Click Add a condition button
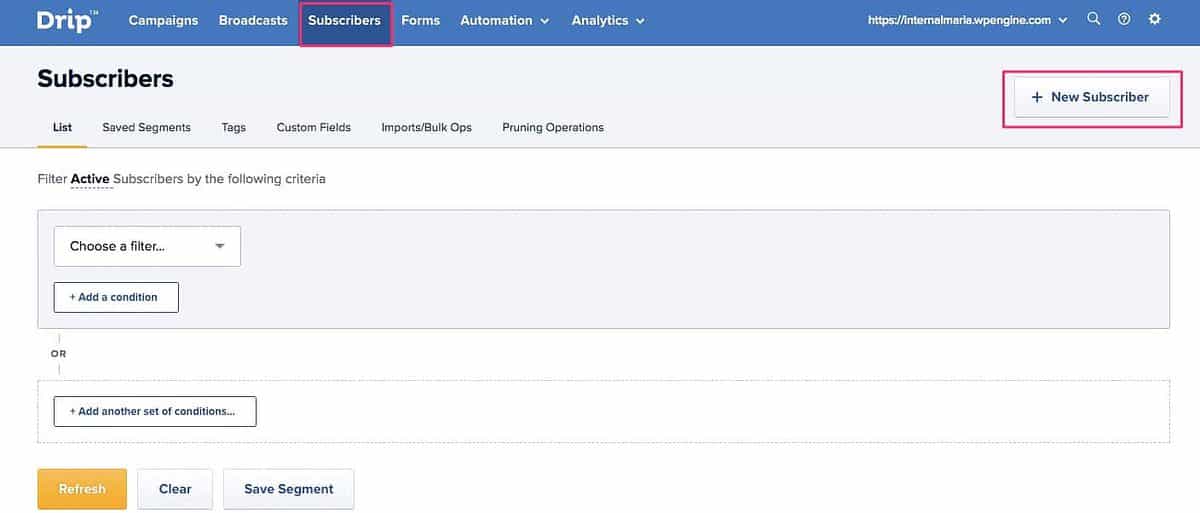This screenshot has width=1200, height=513. (x=116, y=297)
